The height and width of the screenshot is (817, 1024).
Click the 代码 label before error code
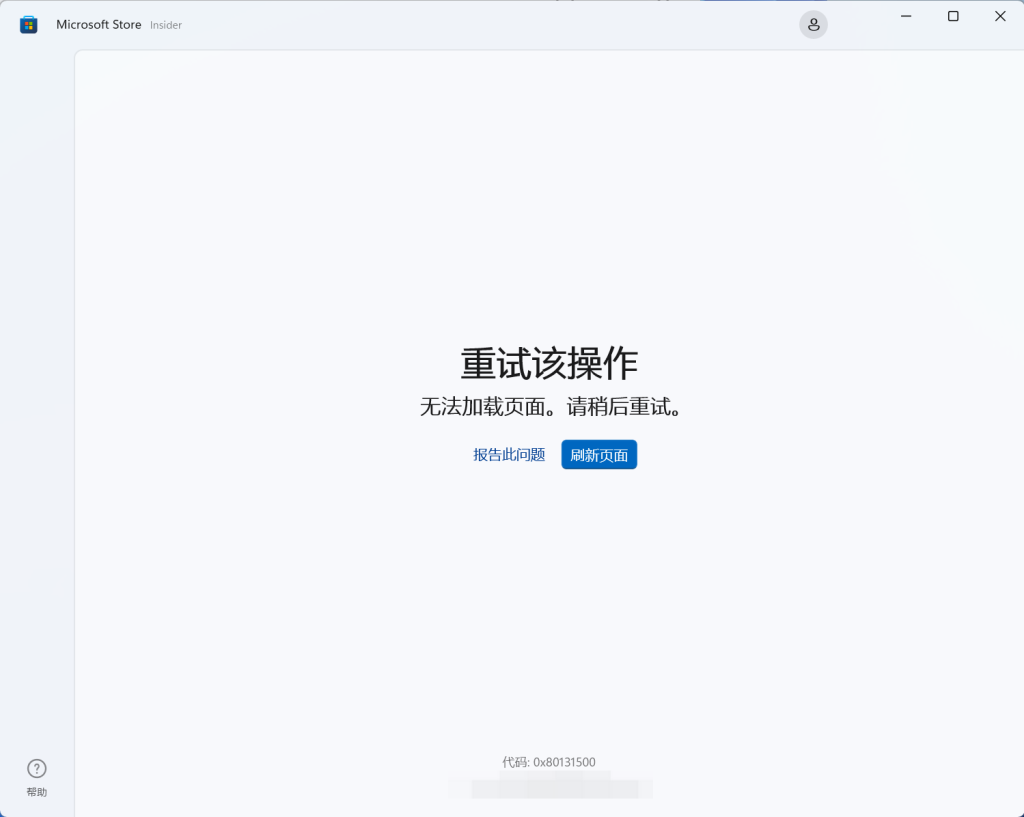[514, 762]
